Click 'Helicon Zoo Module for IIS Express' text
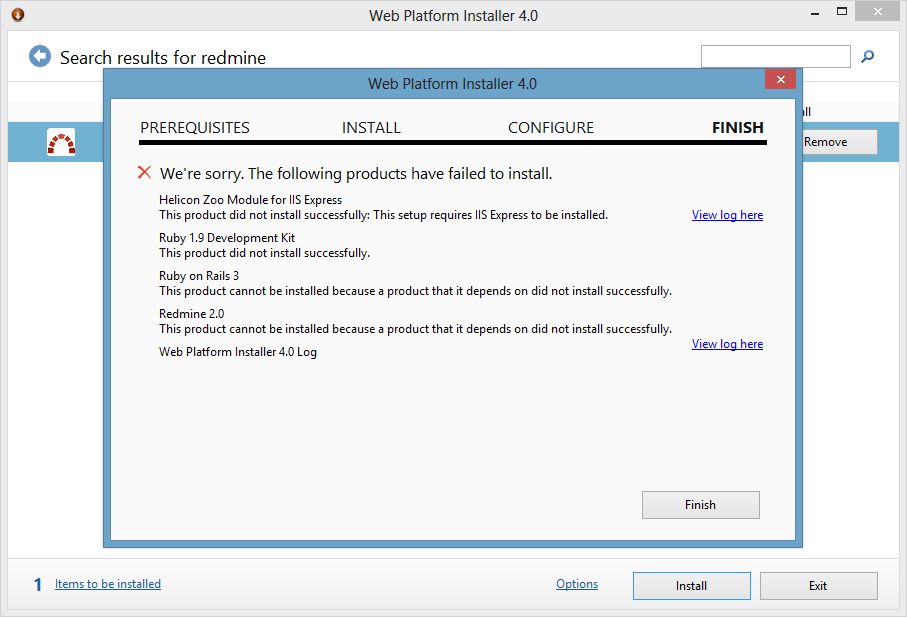This screenshot has height=617, width=907. tap(250, 200)
